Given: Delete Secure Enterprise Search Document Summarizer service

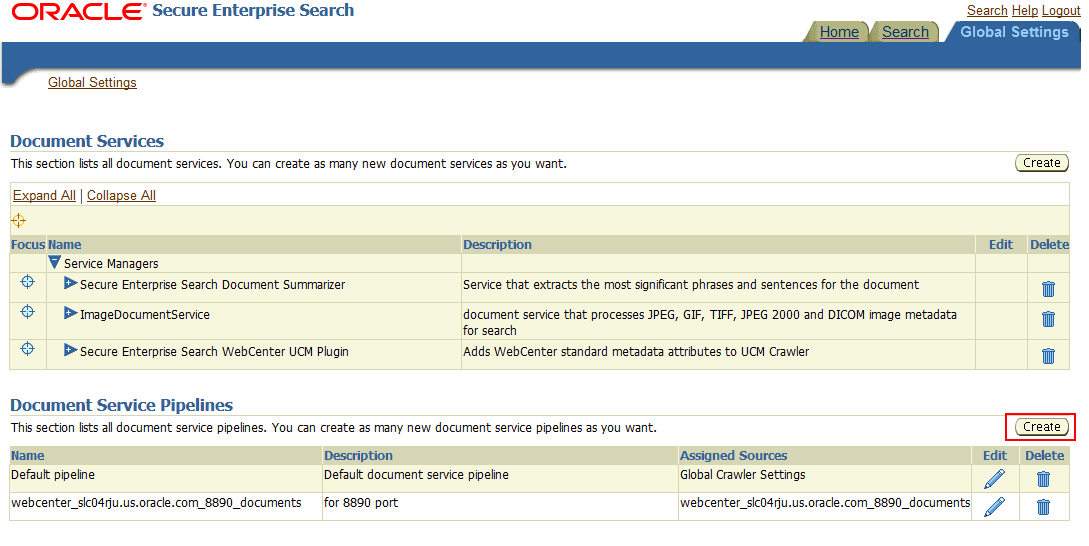Looking at the screenshot, I should [x=1048, y=288].
